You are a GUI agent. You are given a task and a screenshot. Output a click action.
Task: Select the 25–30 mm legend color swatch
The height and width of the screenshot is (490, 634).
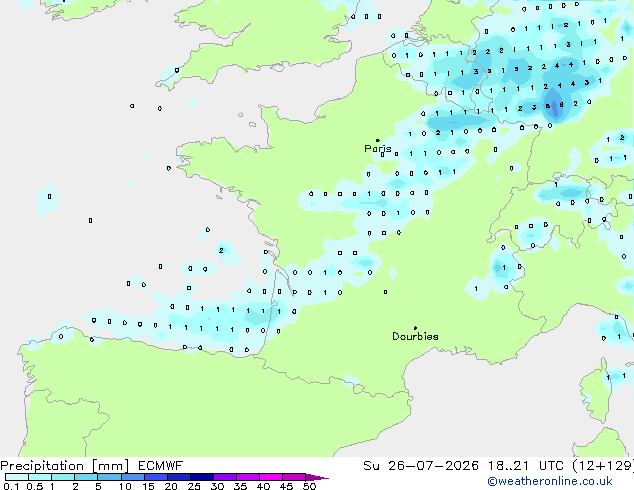201,477
